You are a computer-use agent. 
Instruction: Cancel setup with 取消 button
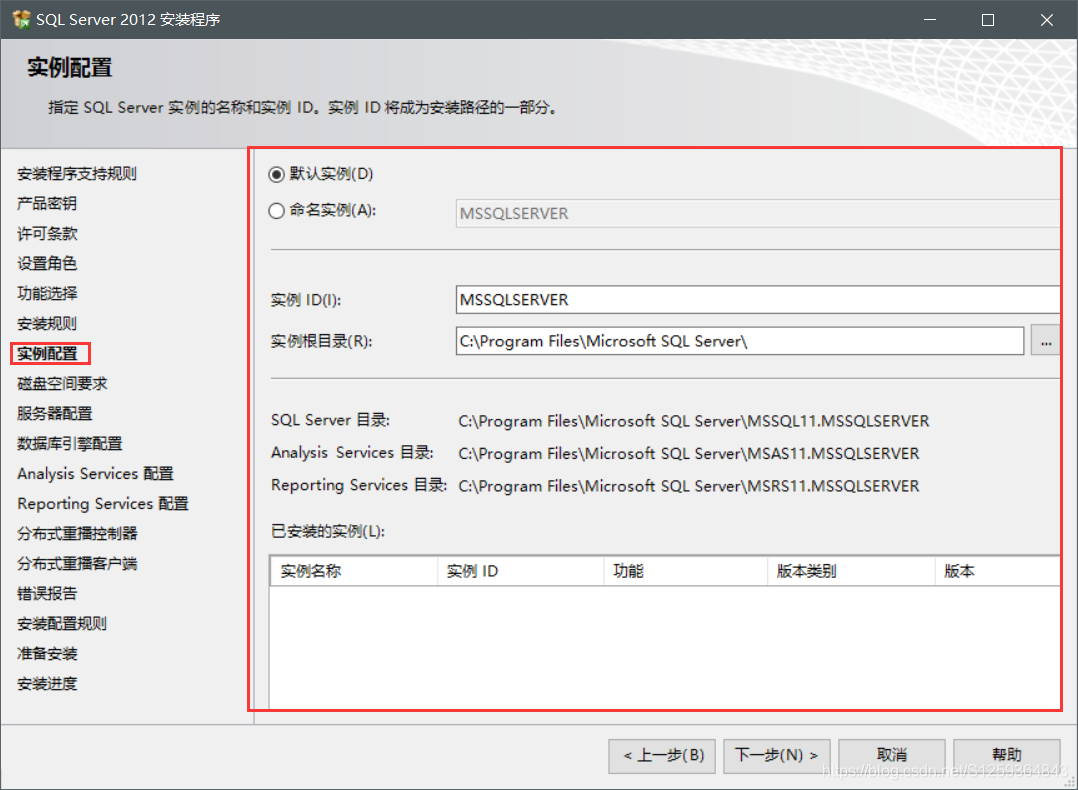[x=892, y=756]
